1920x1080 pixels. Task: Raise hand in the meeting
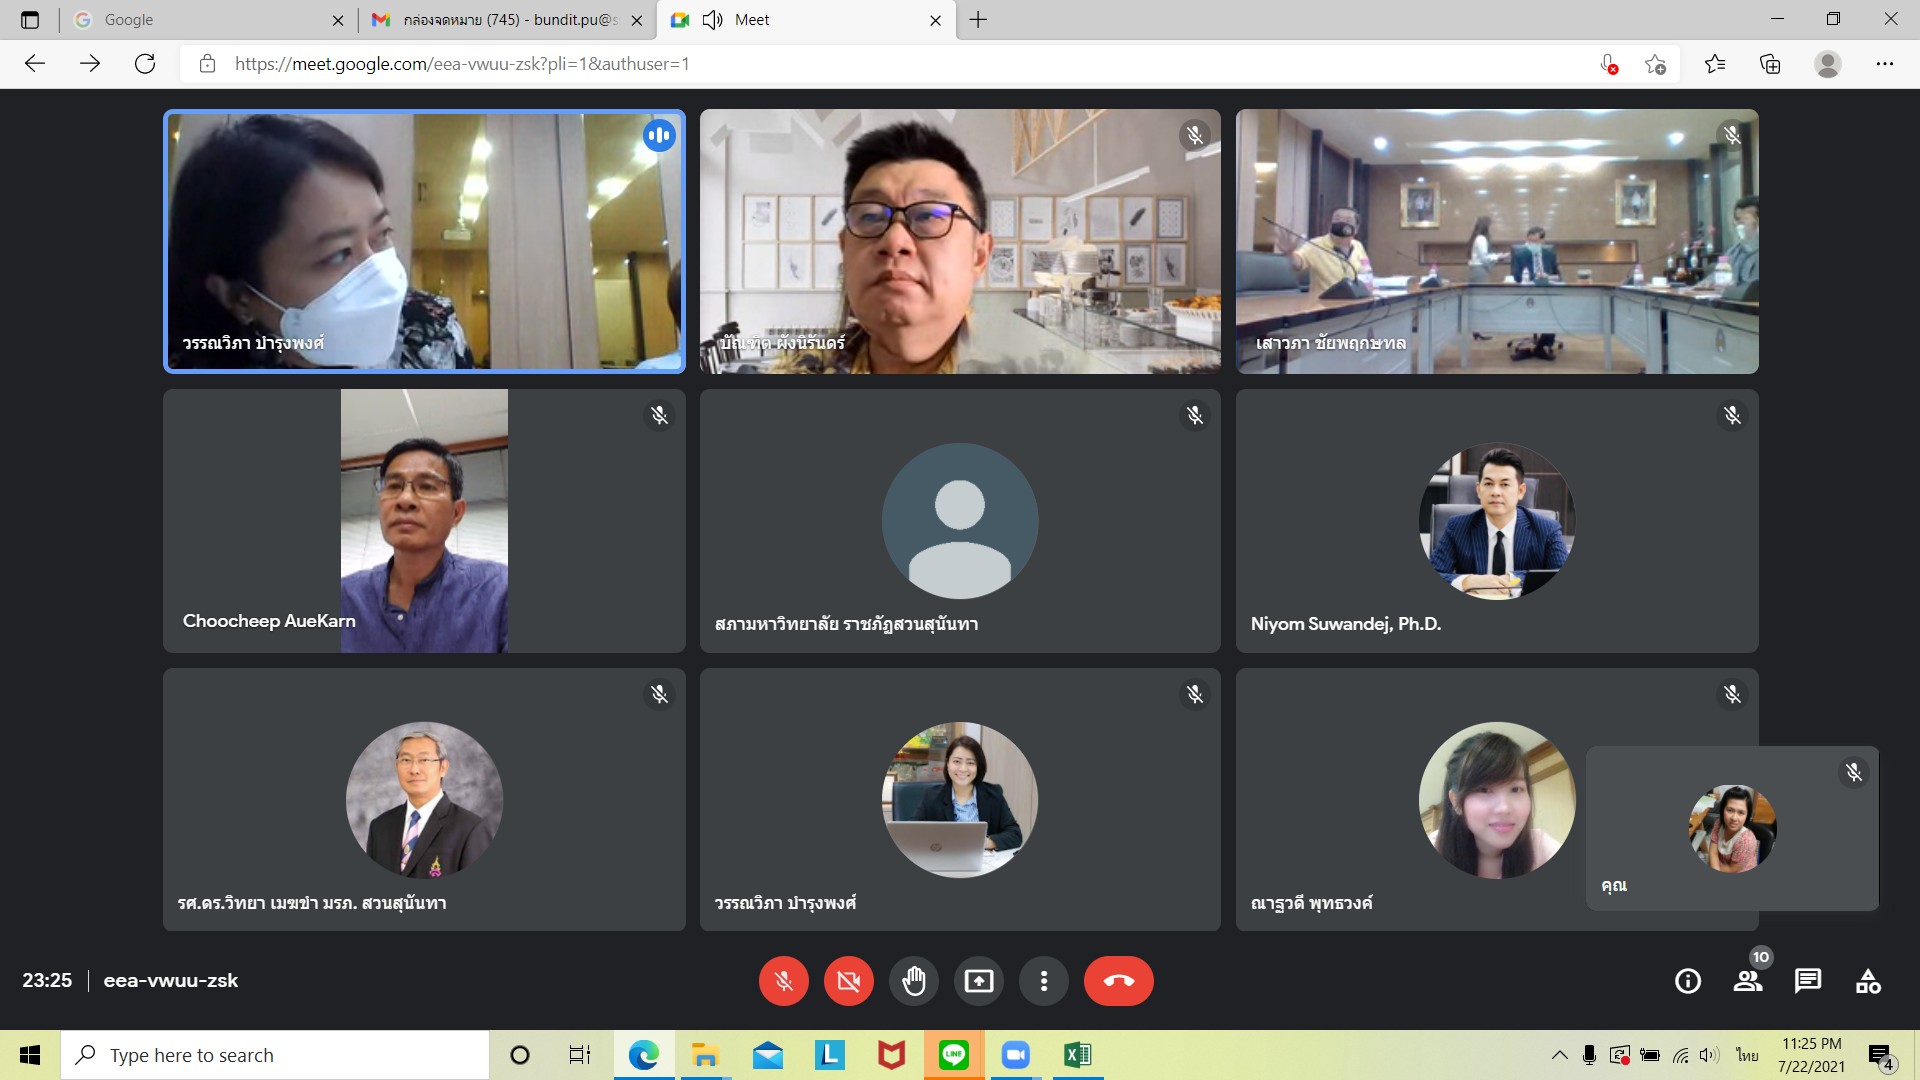coord(913,981)
